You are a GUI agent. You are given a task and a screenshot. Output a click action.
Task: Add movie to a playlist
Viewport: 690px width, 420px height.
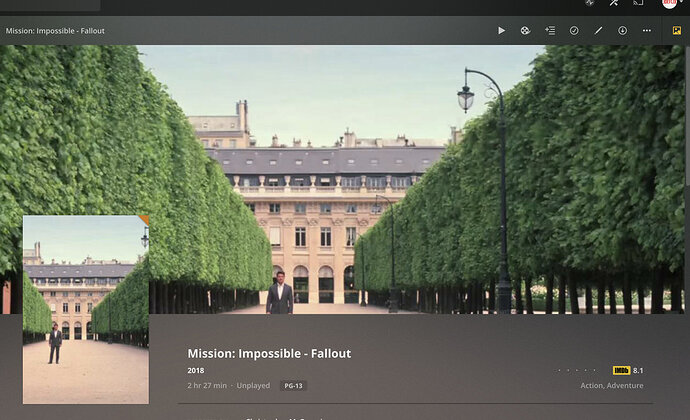coord(550,30)
